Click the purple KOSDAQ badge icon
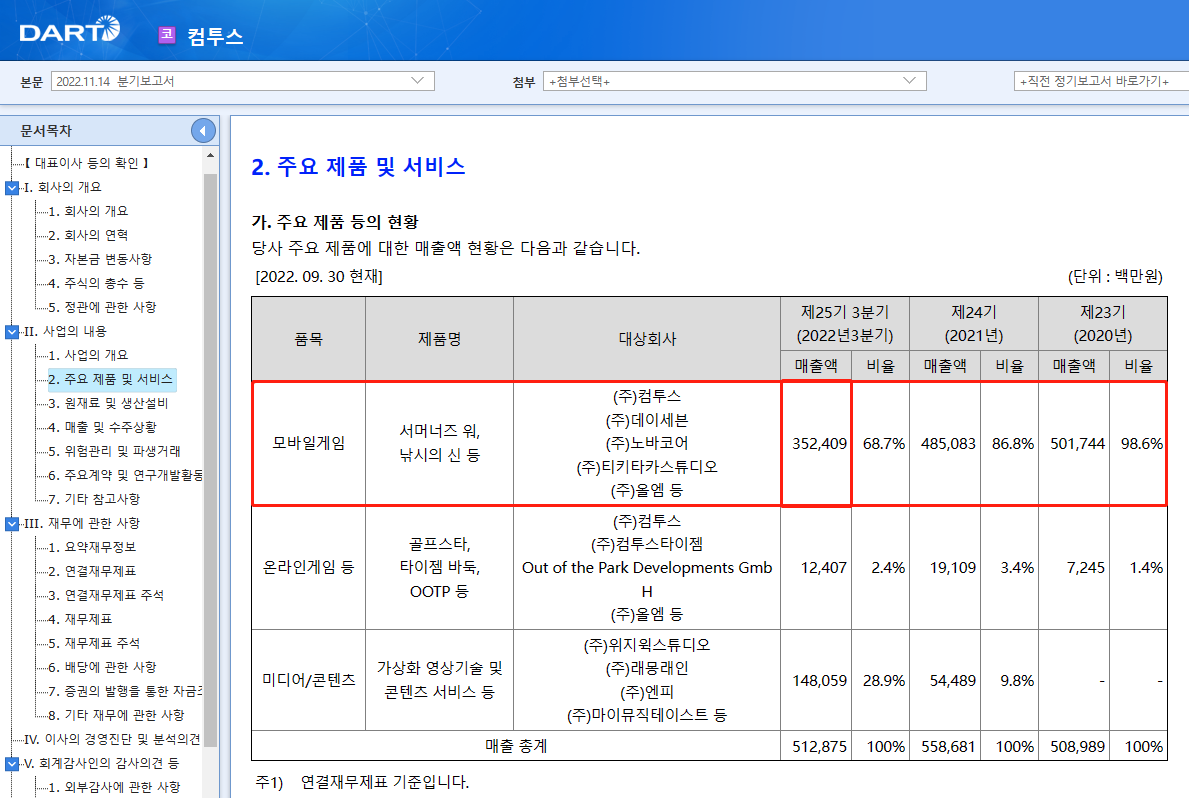This screenshot has width=1189, height=798. 167,34
